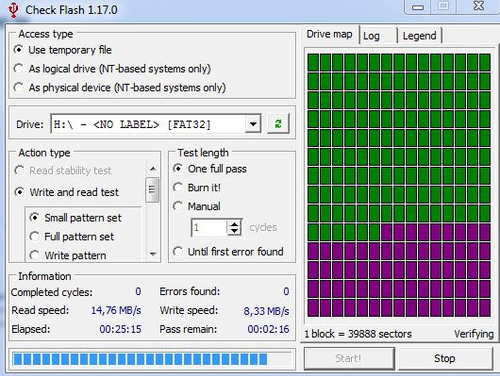The height and width of the screenshot is (376, 500).
Task: Click the Elapsed time 00:25:15
Action: point(120,329)
